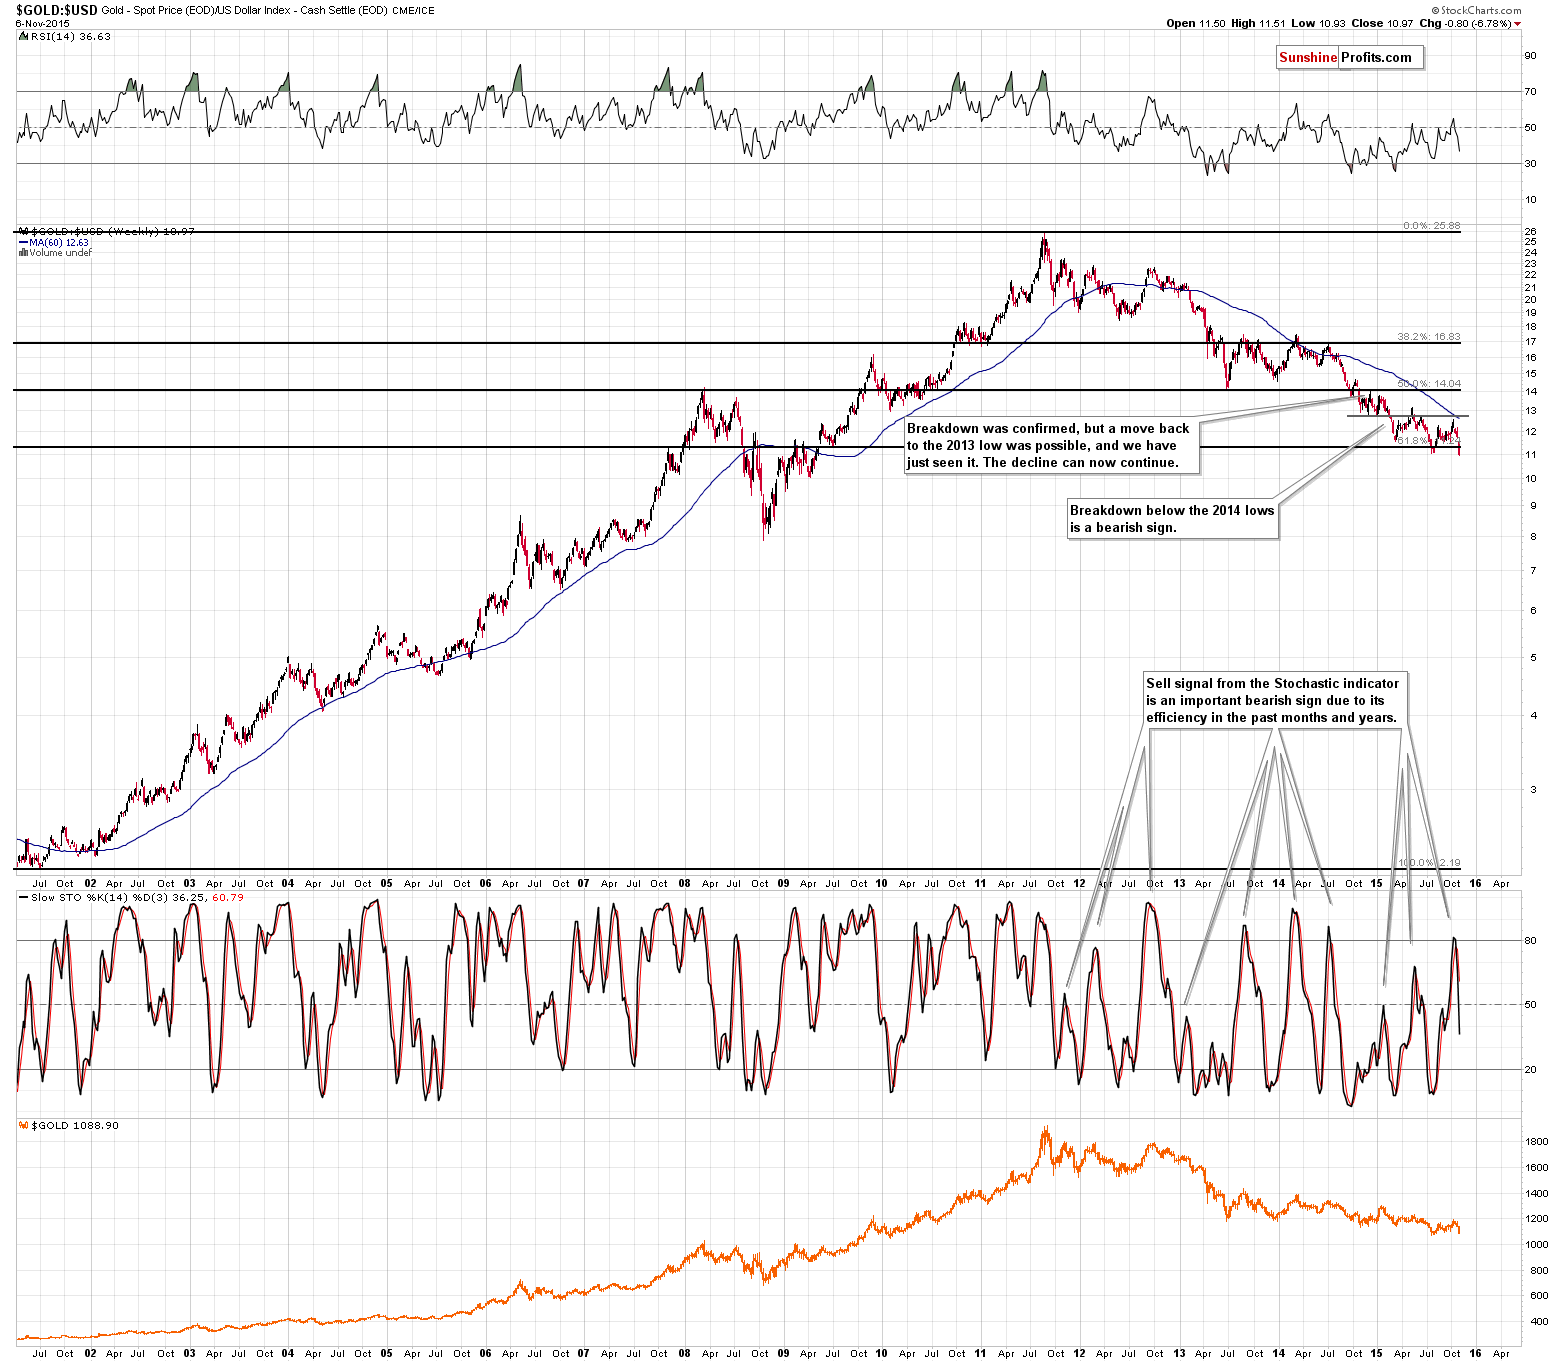Click the orange icon beside $GOLD 1088.90

24,1125
